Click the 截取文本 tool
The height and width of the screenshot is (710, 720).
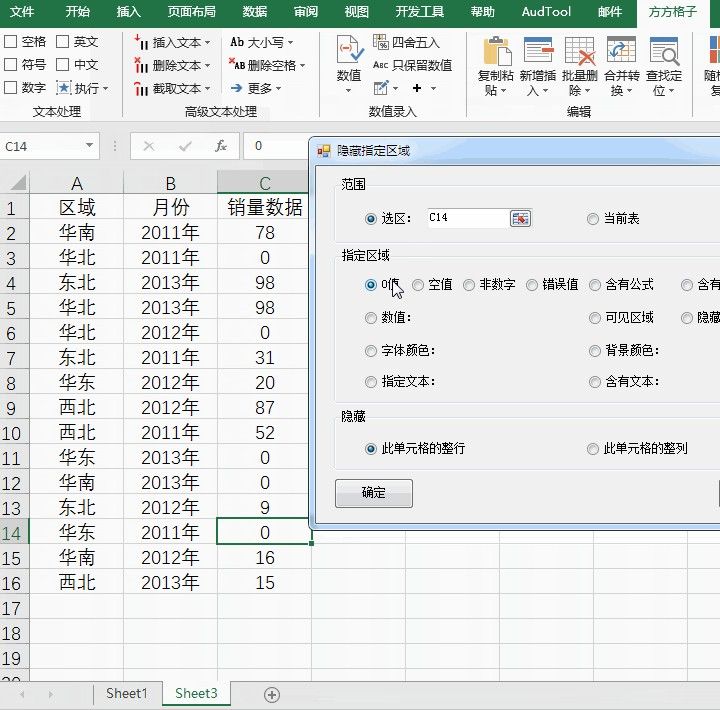coord(172,88)
